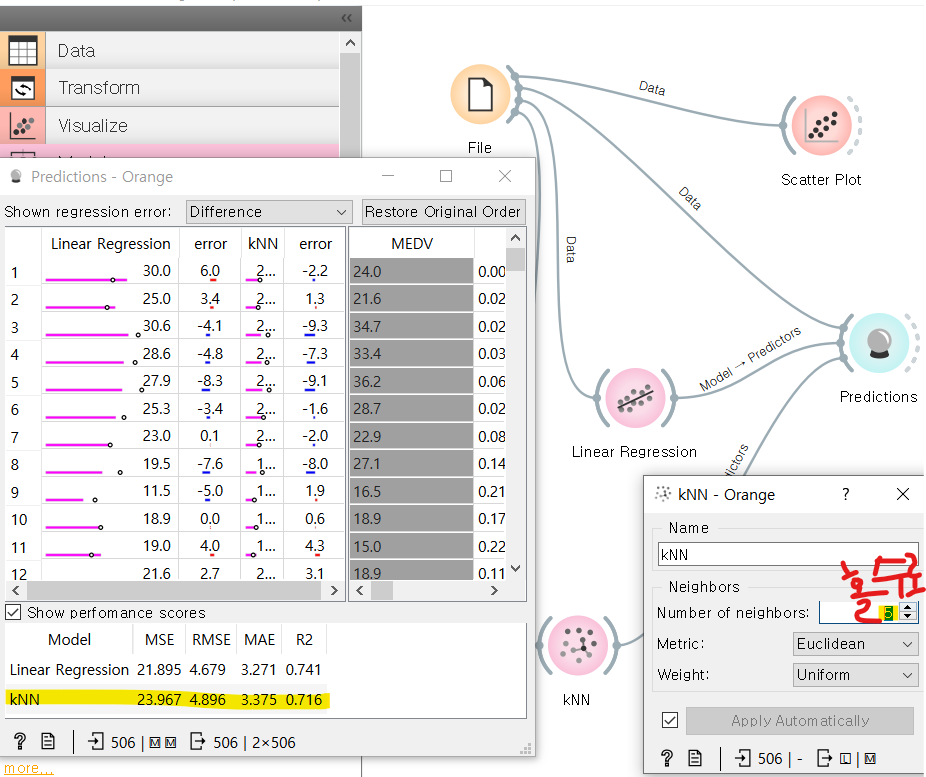Click the kNN Name input field
This screenshot has width=926, height=777.
coord(788,554)
